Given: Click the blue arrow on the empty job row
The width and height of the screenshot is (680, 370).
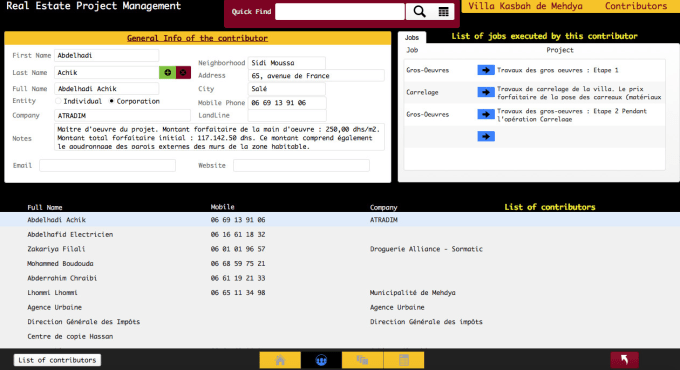Looking at the screenshot, I should (486, 136).
